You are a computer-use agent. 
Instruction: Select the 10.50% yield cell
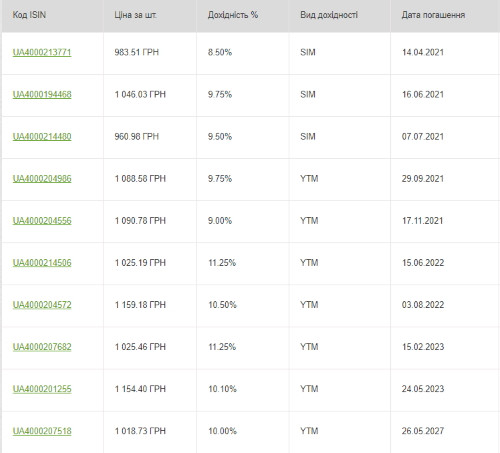(x=243, y=306)
